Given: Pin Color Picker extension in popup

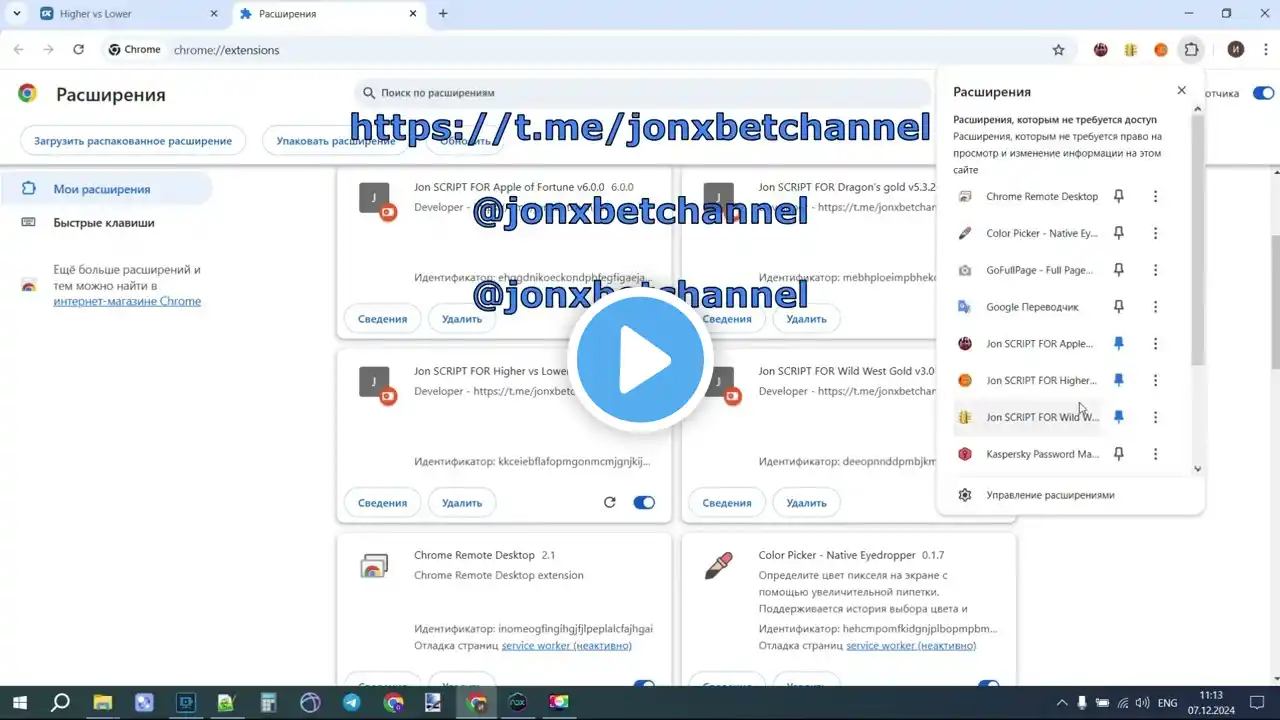Looking at the screenshot, I should coord(1119,233).
